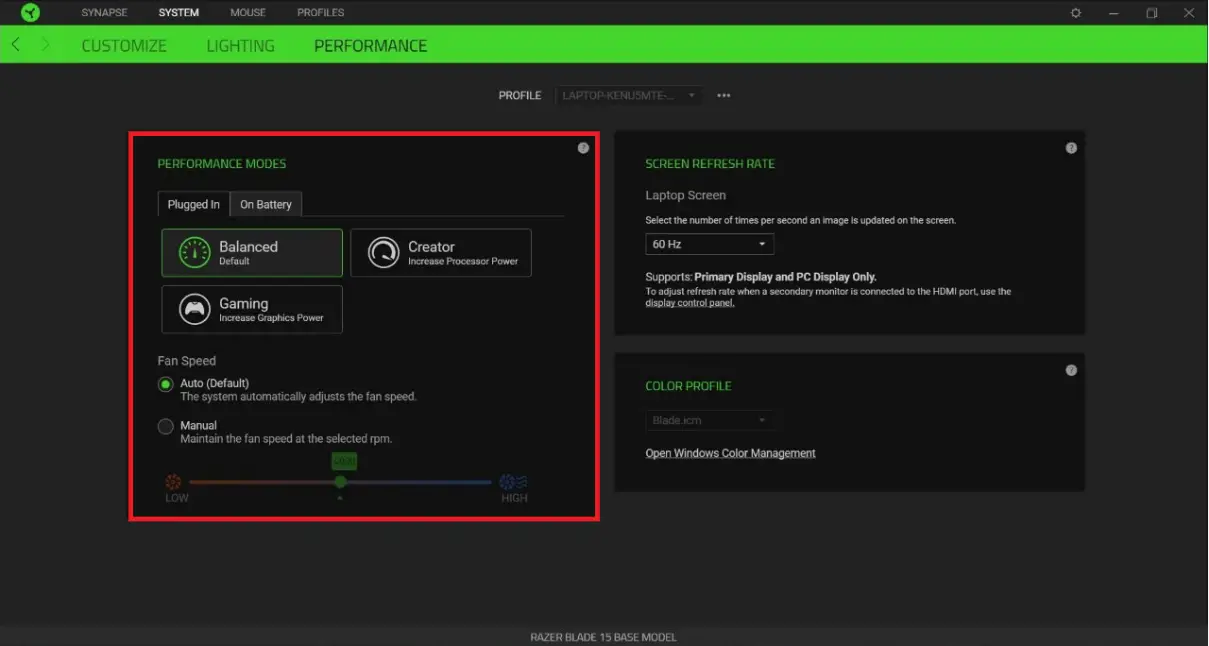
Task: Open Synapse settings via the gear icon
Action: click(x=1075, y=12)
